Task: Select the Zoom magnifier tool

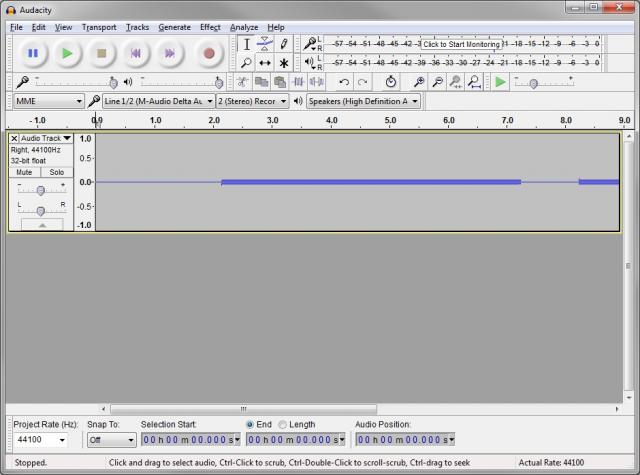Action: [x=247, y=62]
